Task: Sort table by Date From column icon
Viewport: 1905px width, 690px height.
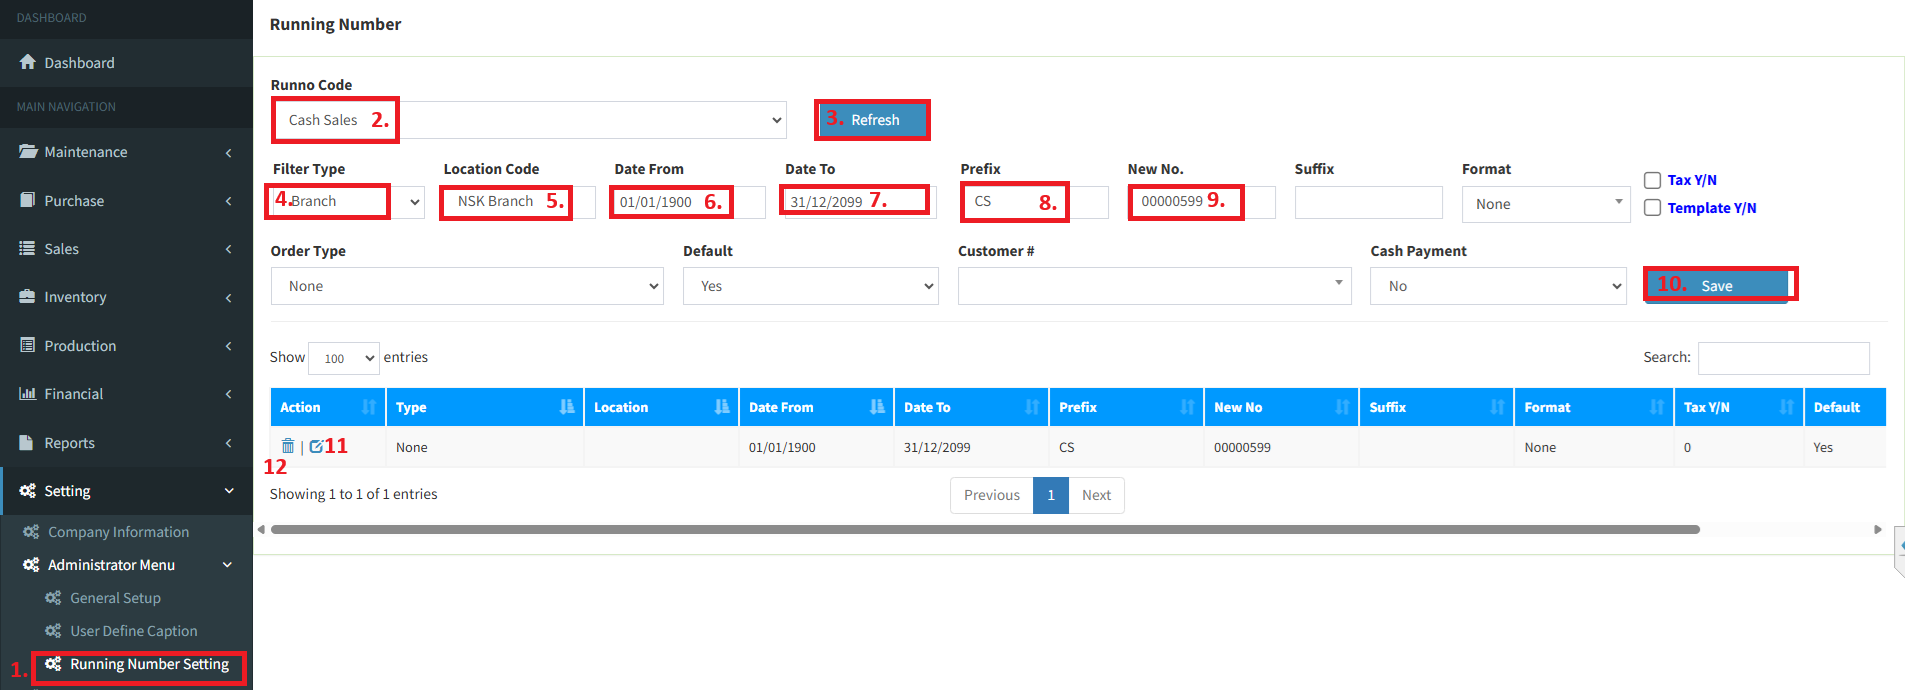Action: point(876,407)
